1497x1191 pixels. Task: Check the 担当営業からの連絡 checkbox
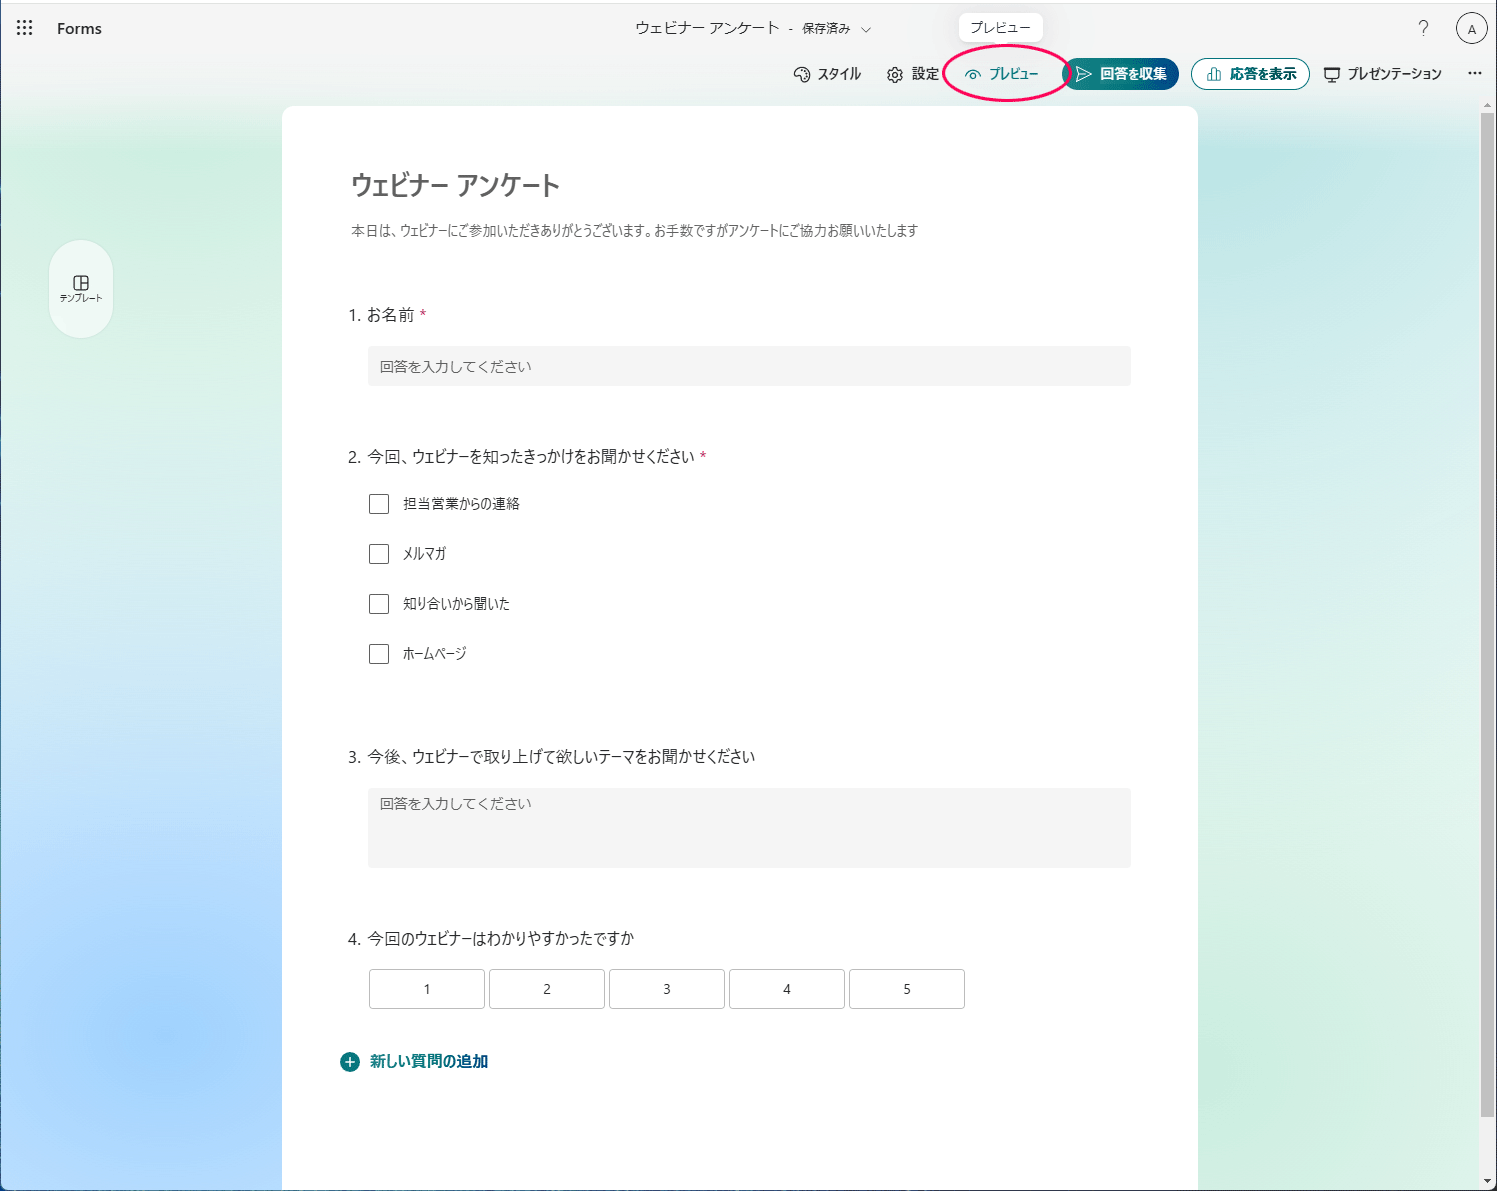click(x=379, y=504)
